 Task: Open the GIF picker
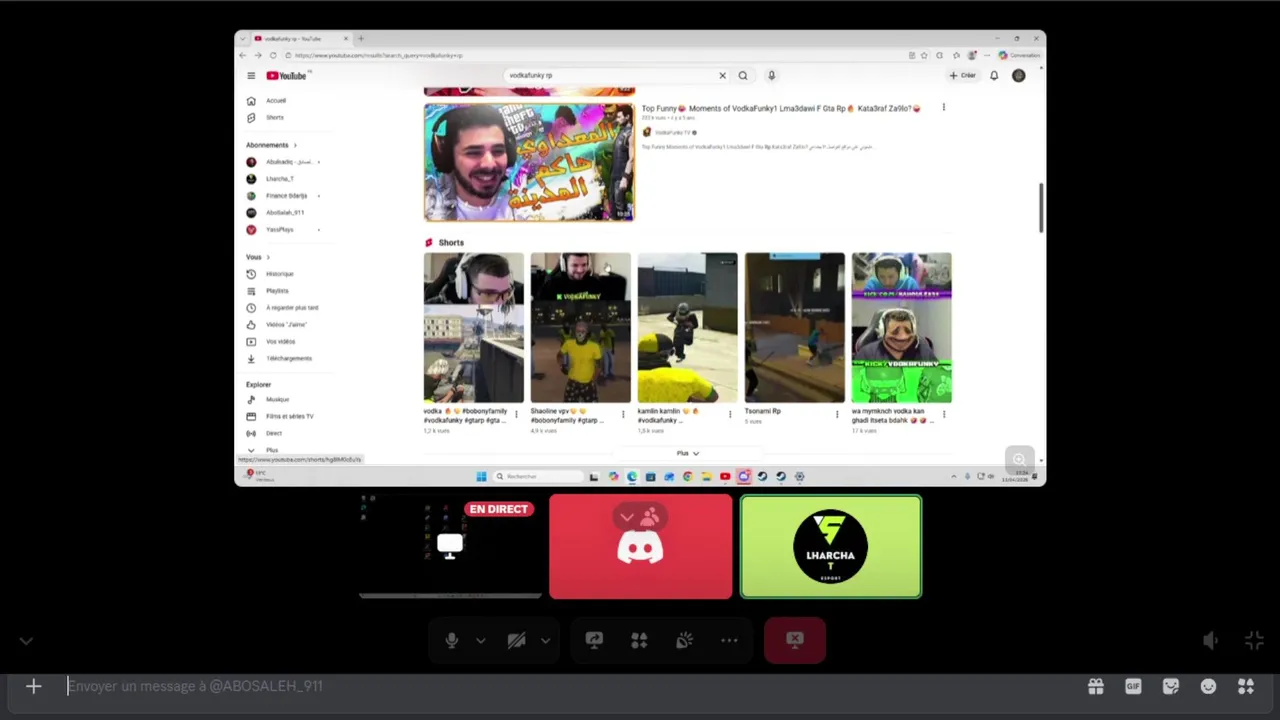1133,686
